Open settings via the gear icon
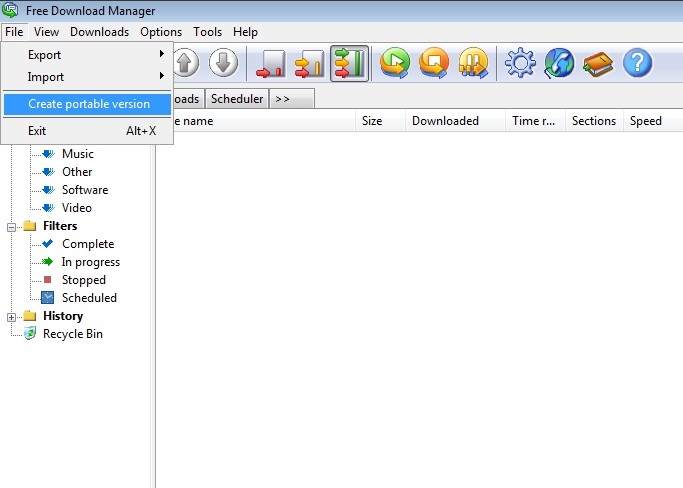The height and width of the screenshot is (488, 683). click(x=520, y=63)
